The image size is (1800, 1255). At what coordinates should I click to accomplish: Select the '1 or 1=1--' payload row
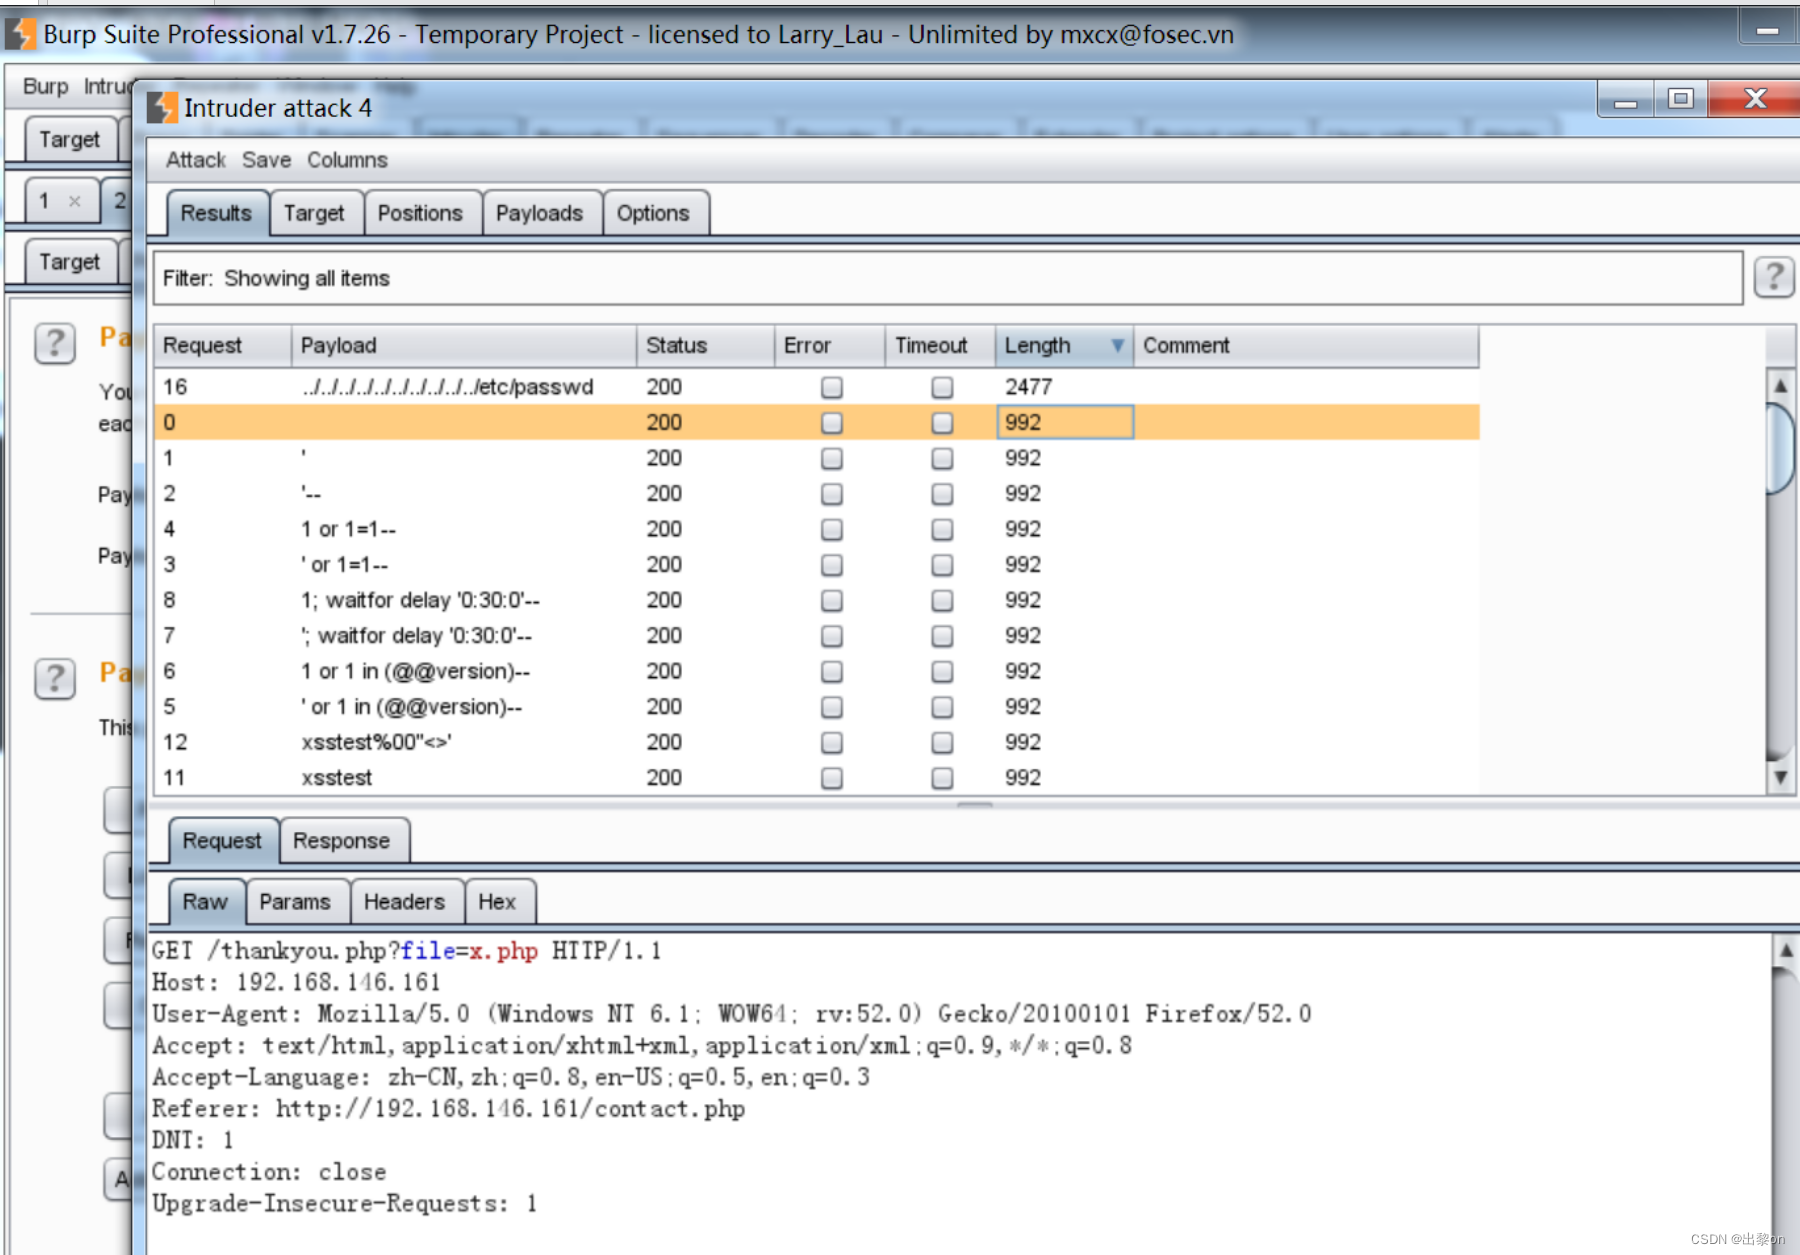point(817,529)
